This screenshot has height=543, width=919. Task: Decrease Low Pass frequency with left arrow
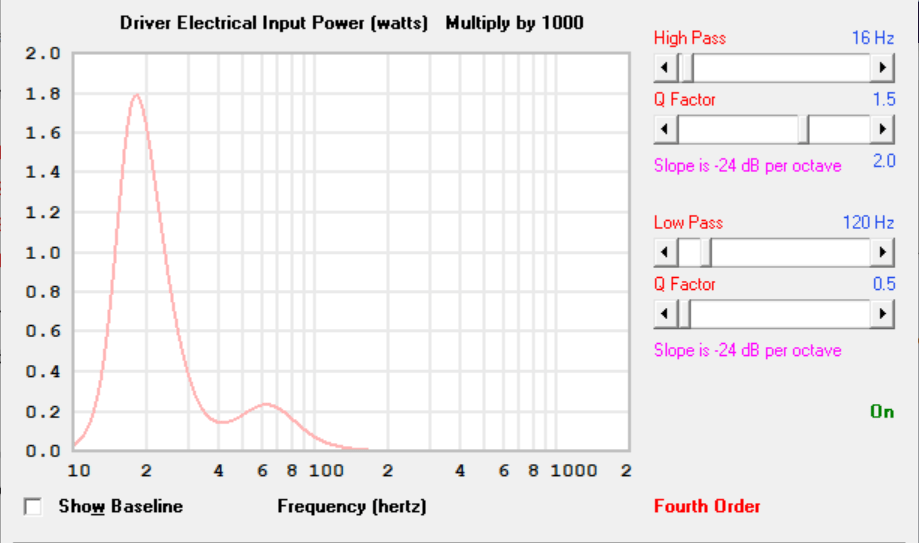pos(665,252)
